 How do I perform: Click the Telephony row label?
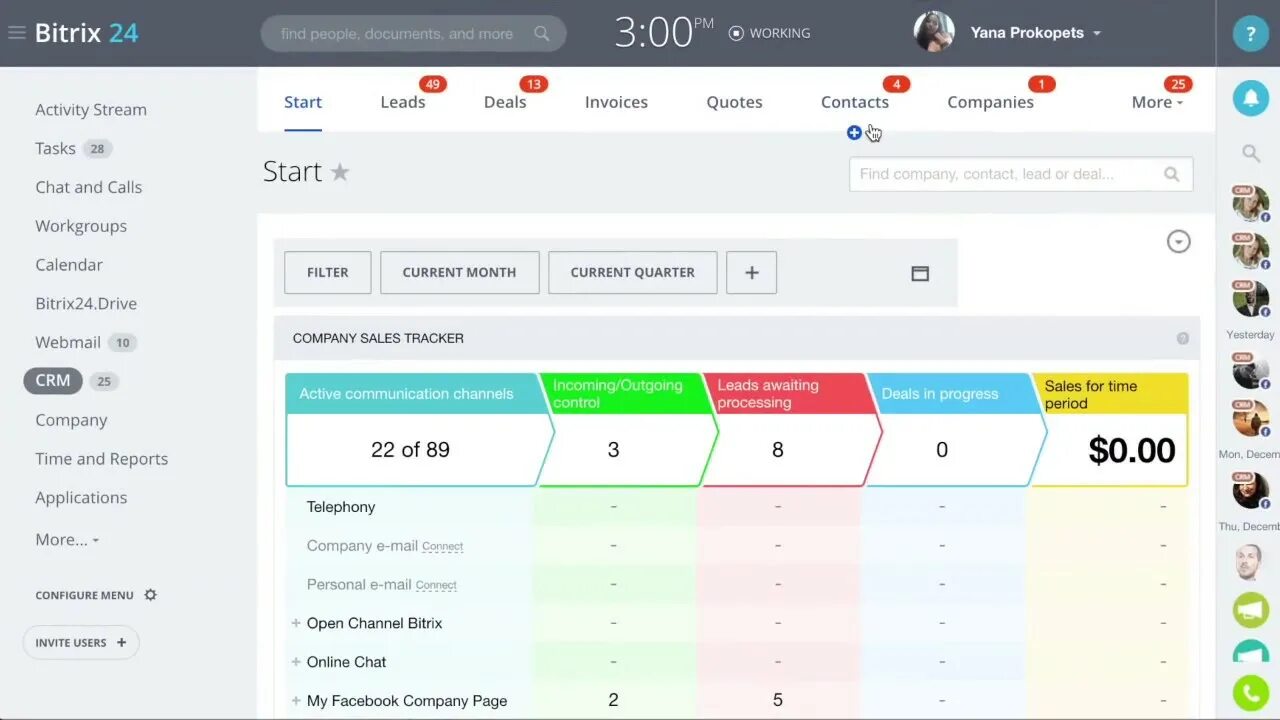[341, 507]
